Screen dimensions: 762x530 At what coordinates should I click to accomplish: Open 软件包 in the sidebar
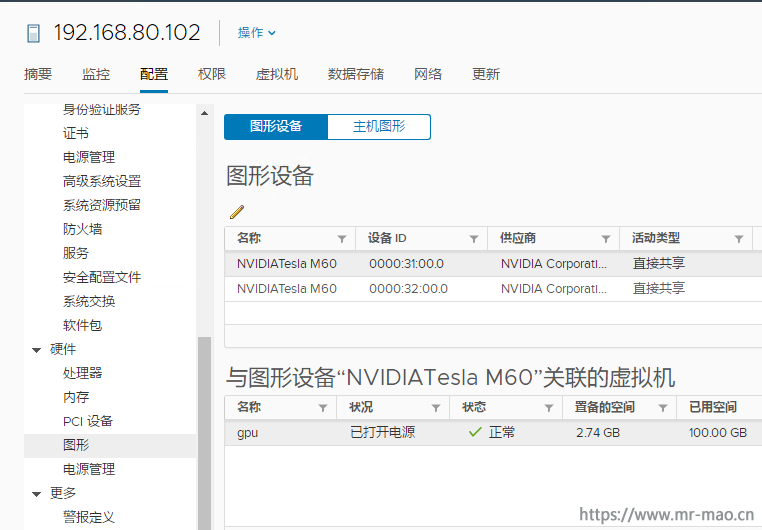(82, 325)
